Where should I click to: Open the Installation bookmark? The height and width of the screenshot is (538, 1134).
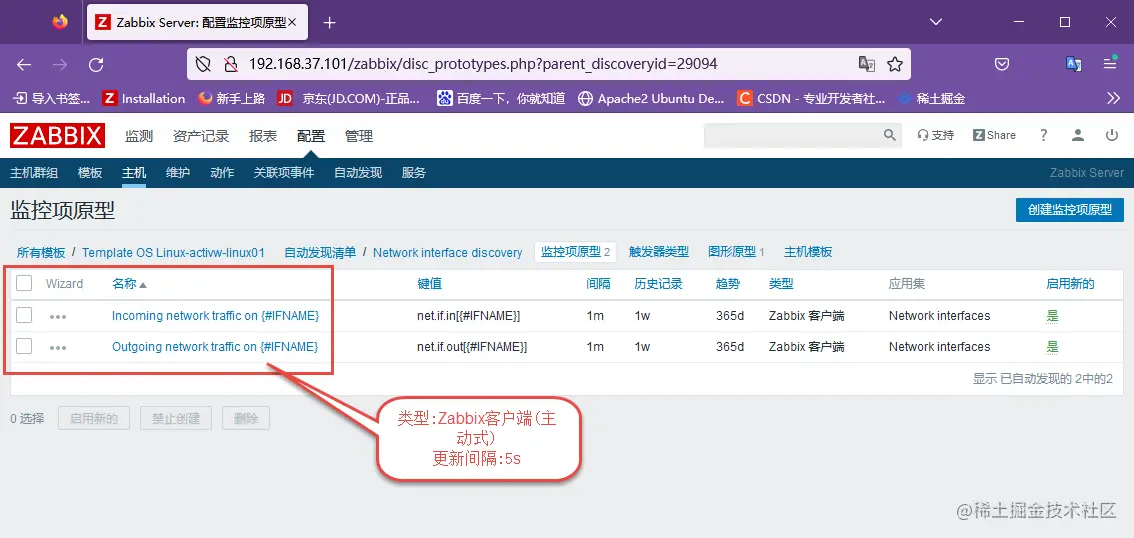click(x=144, y=98)
